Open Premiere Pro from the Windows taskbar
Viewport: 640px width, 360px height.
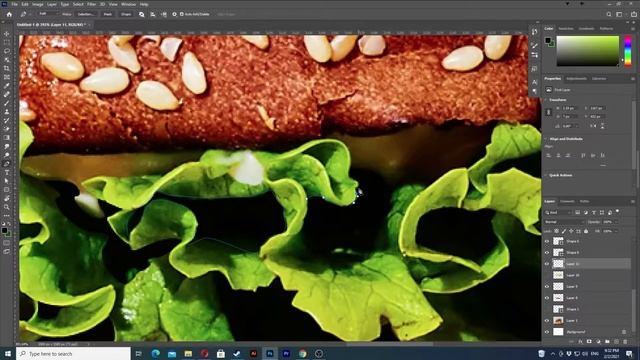click(286, 353)
